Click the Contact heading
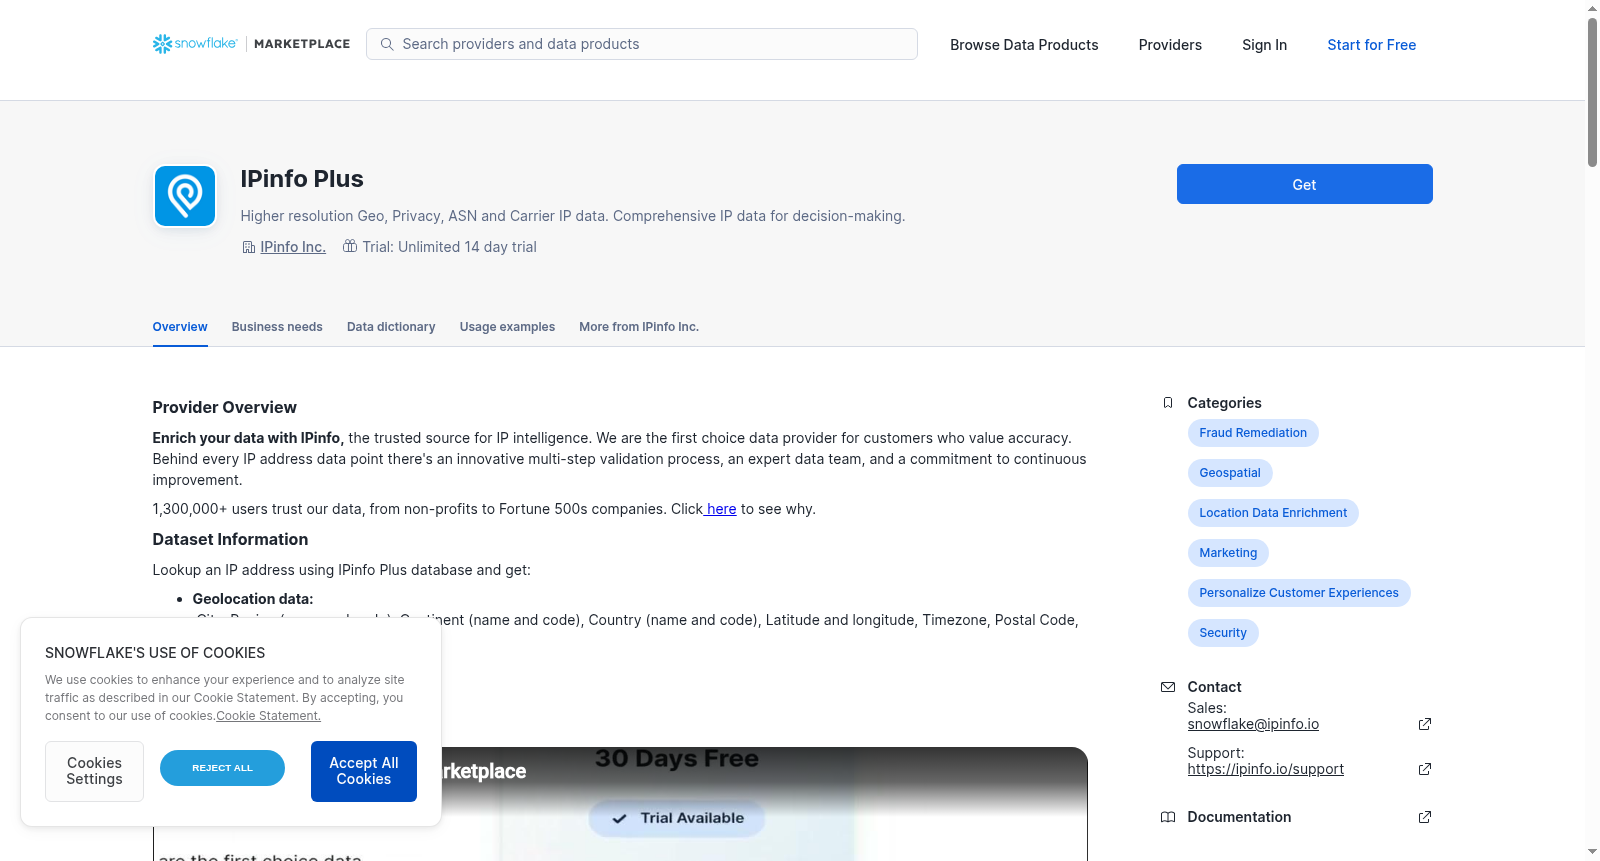This screenshot has height=861, width=1600. tap(1214, 687)
